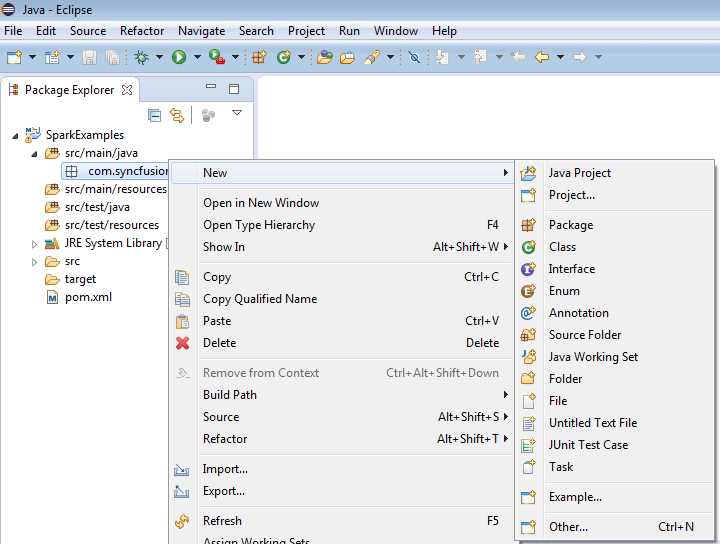720x544 pixels.
Task: Create a new Java Working Set
Action: [615, 357]
